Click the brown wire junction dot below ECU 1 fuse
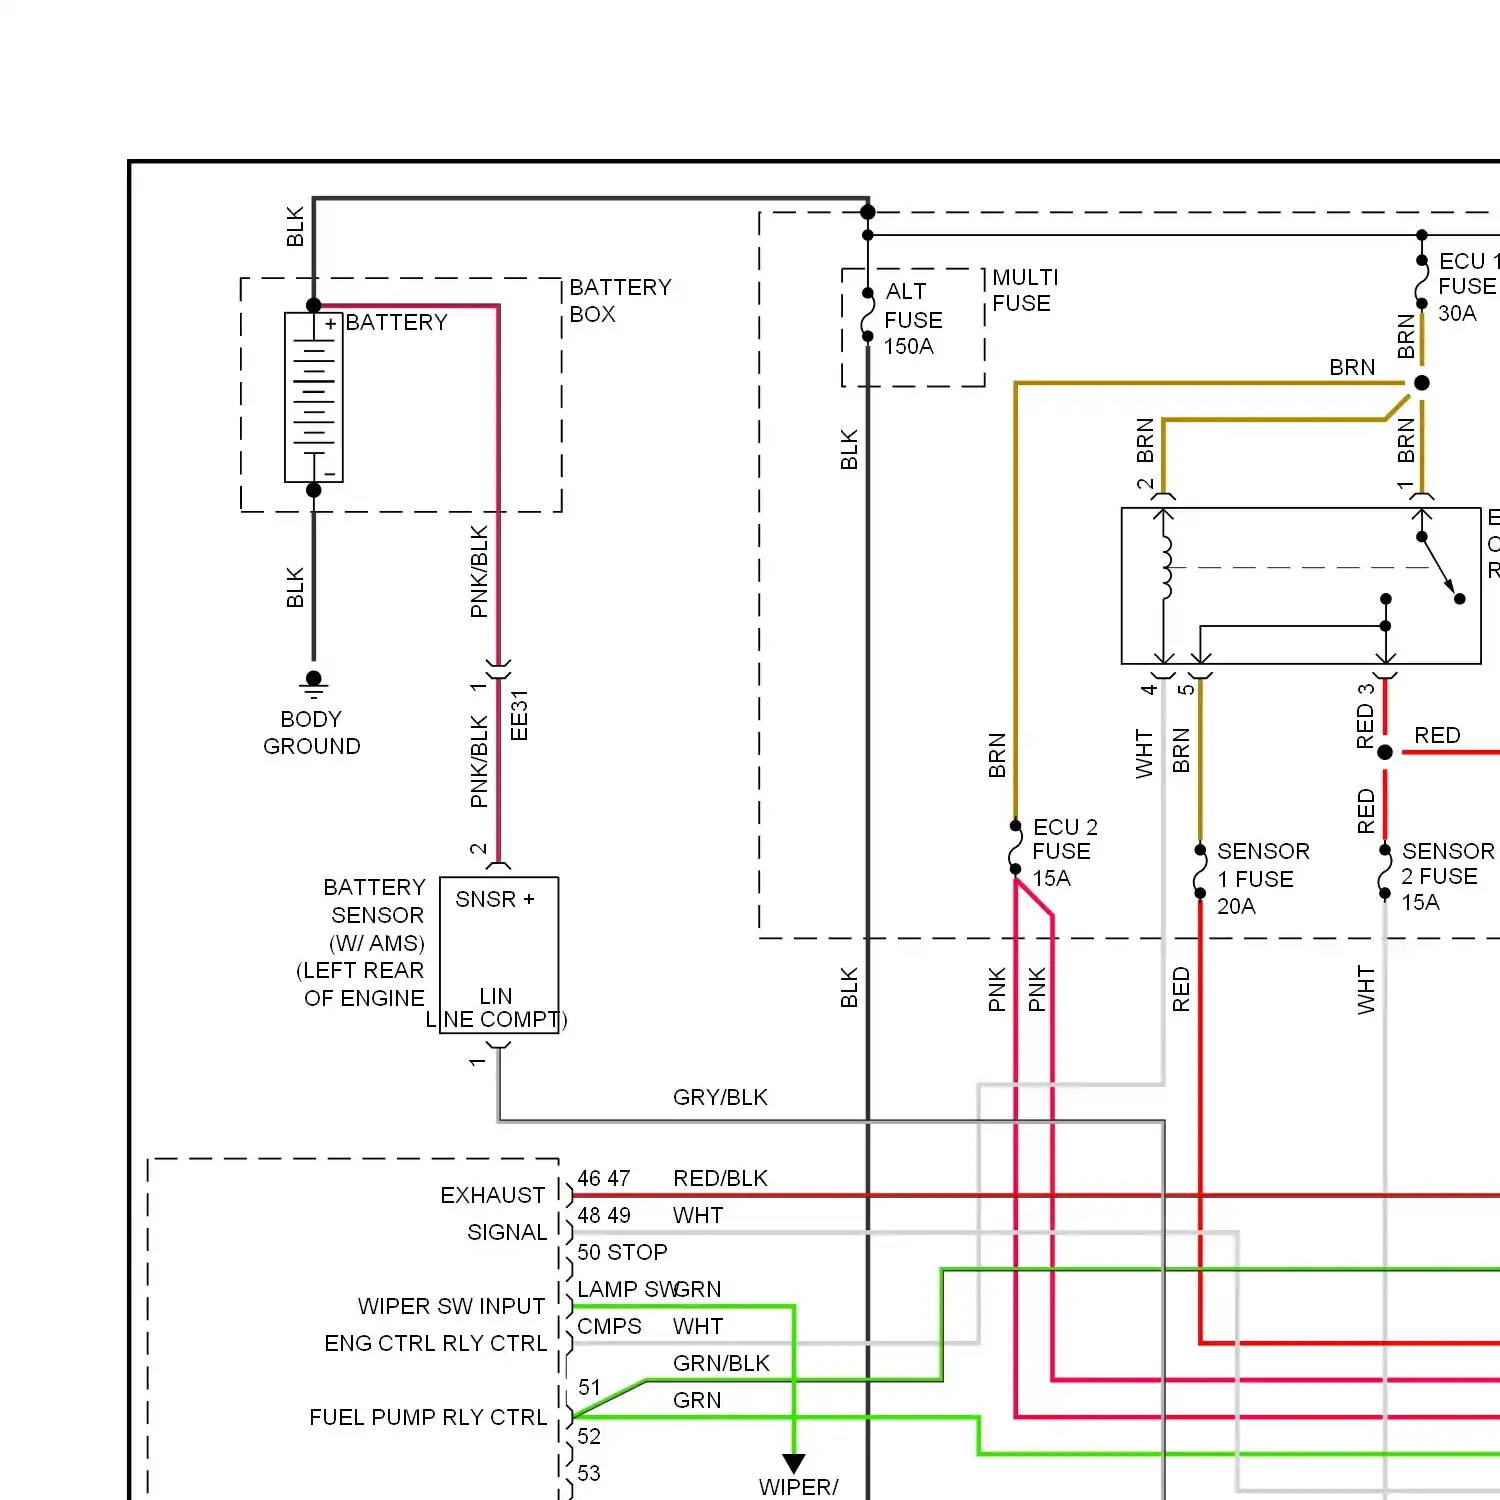 [x=1422, y=383]
